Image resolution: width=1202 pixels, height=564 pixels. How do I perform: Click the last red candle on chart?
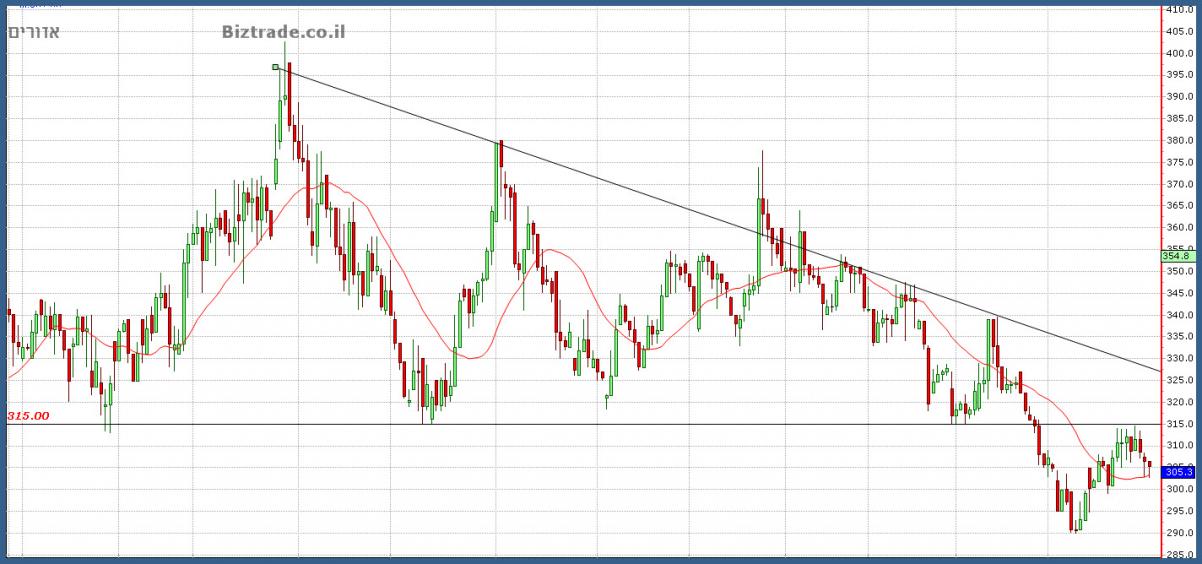click(x=1150, y=464)
